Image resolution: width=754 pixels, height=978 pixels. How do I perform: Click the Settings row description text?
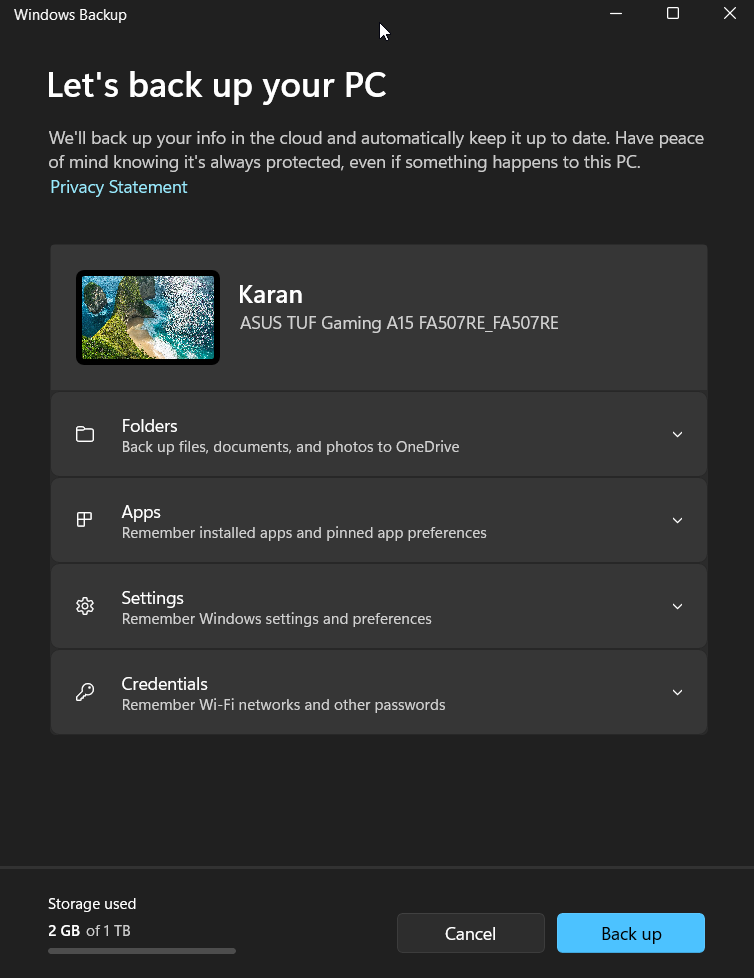pos(277,619)
